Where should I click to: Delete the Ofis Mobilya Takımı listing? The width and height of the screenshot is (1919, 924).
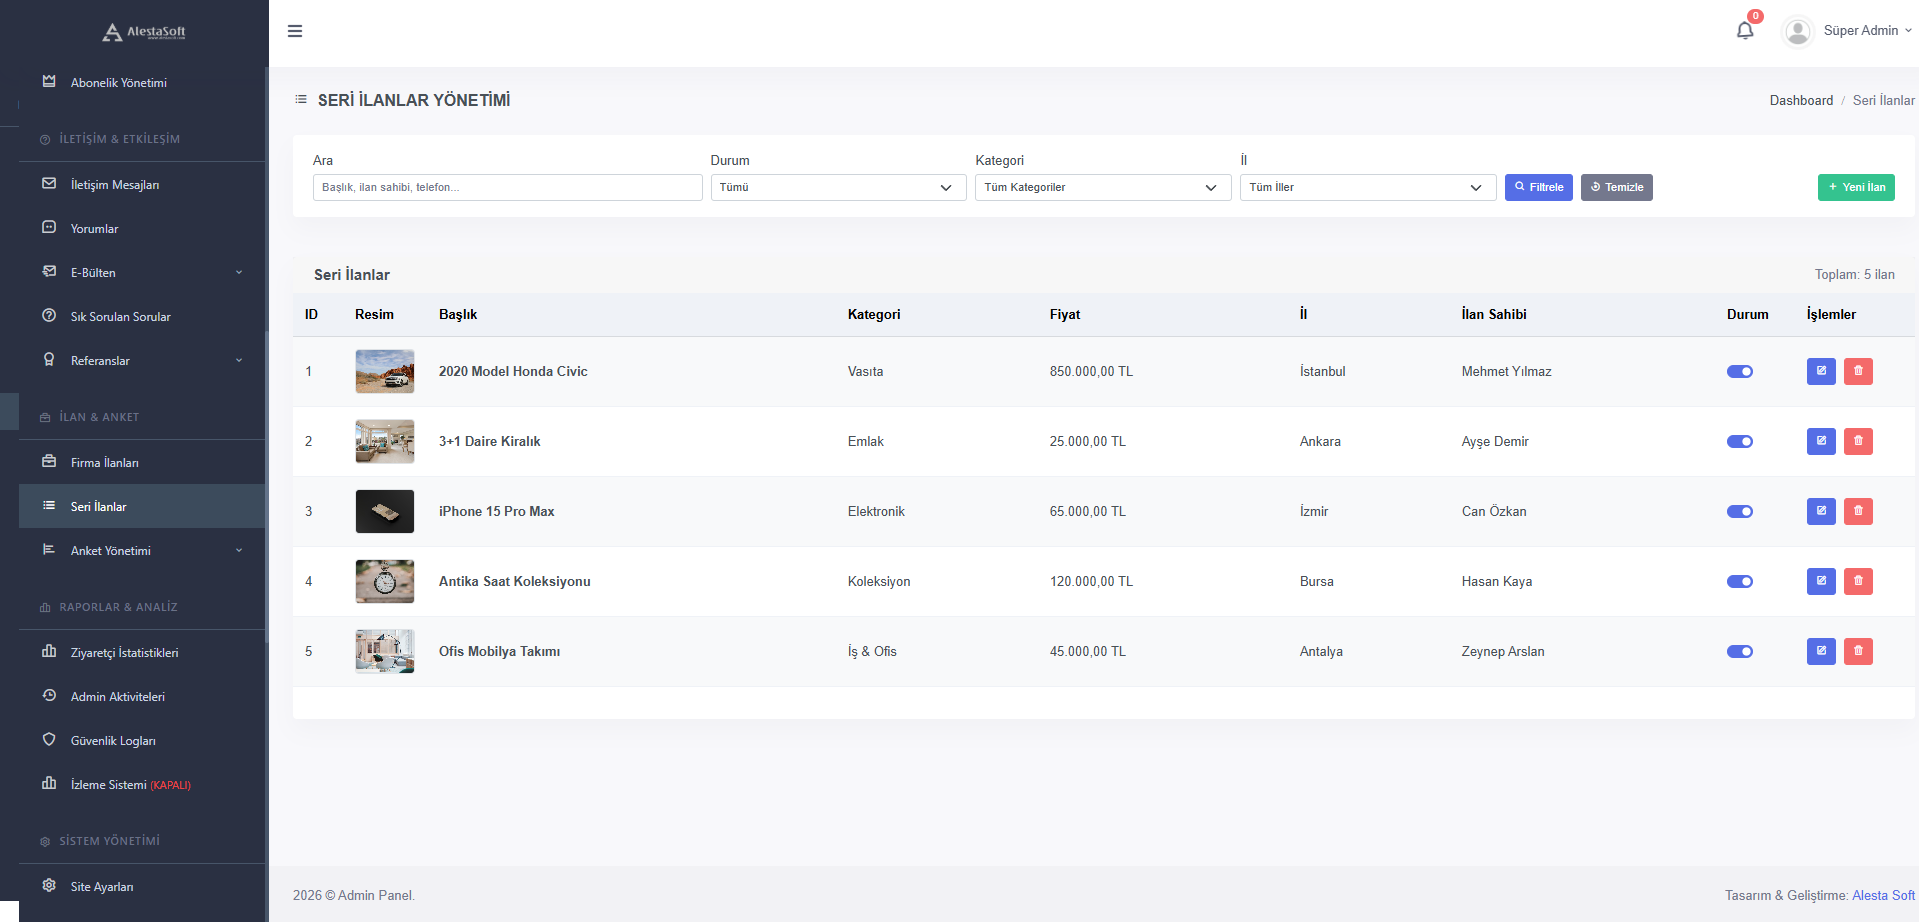pos(1858,651)
